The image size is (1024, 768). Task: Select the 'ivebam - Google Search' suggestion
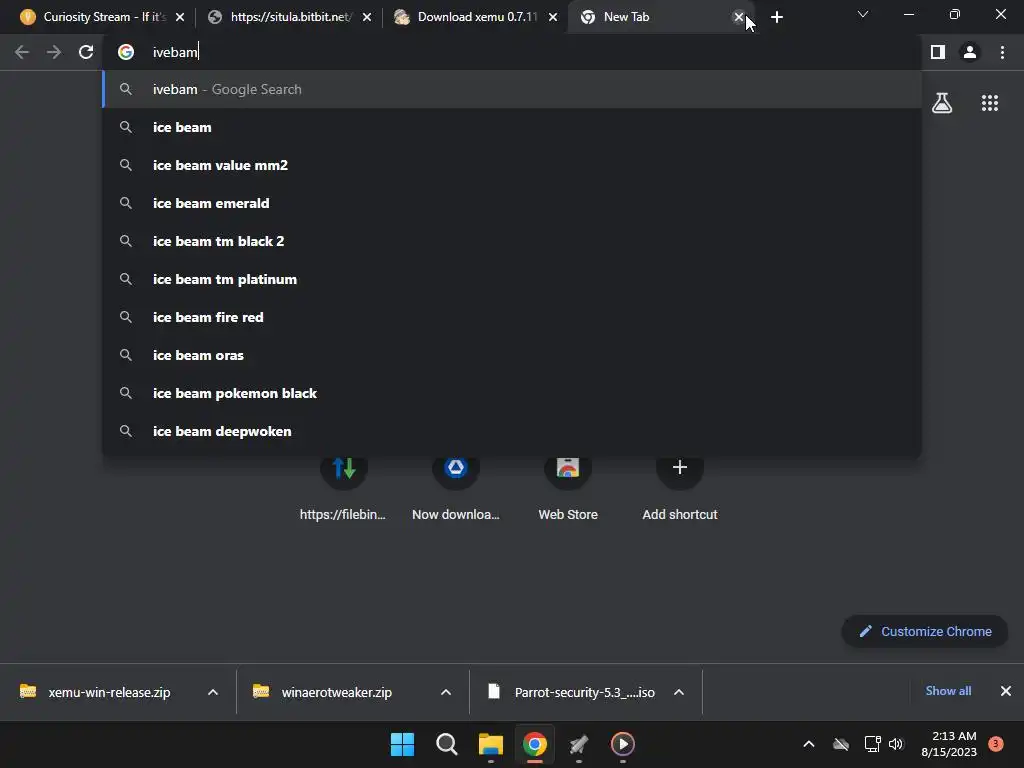point(512,89)
